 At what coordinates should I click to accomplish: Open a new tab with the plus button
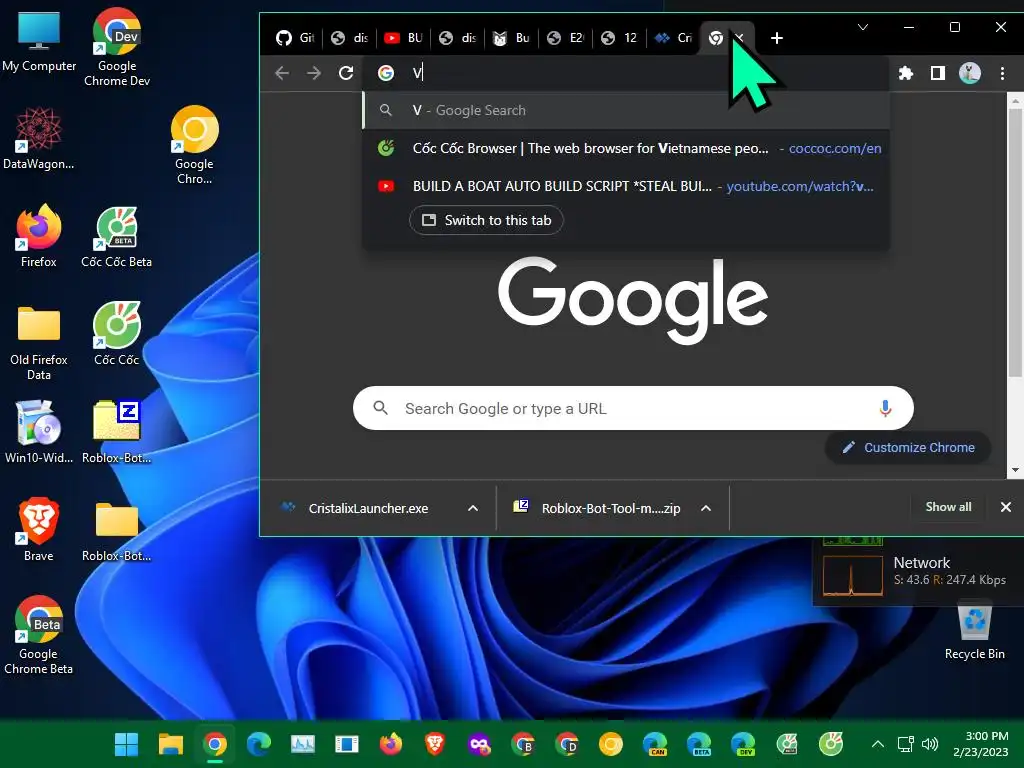click(776, 38)
